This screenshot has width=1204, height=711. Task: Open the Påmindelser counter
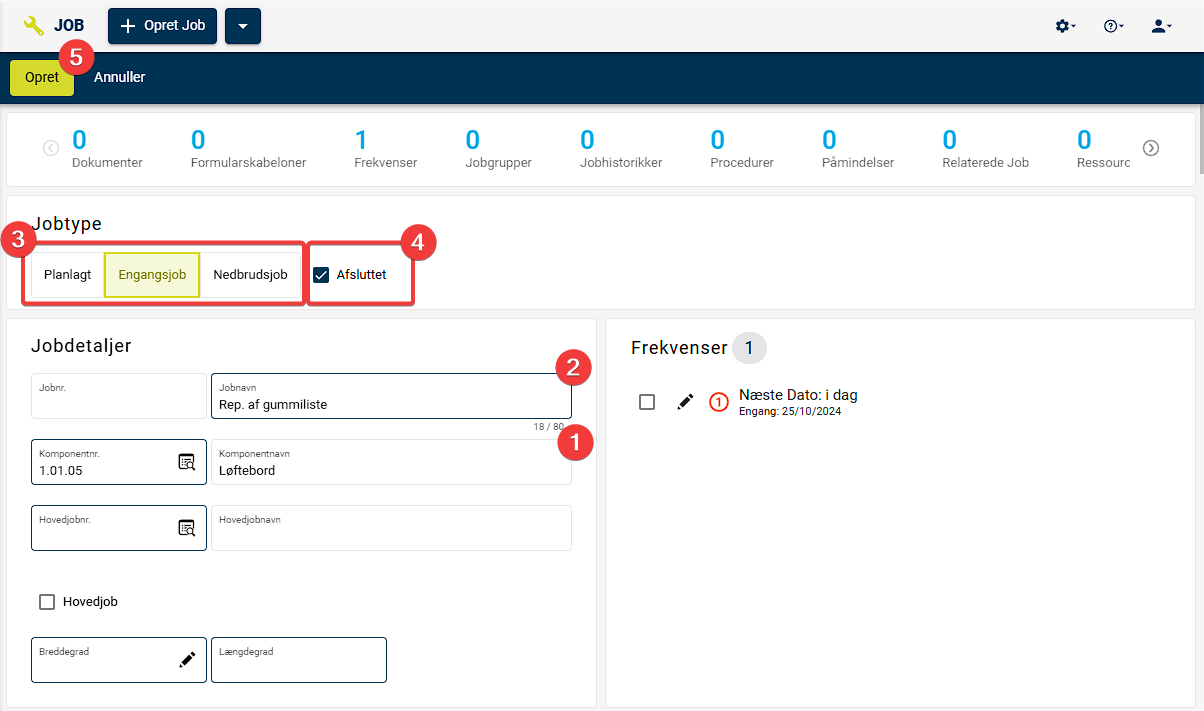[x=858, y=148]
